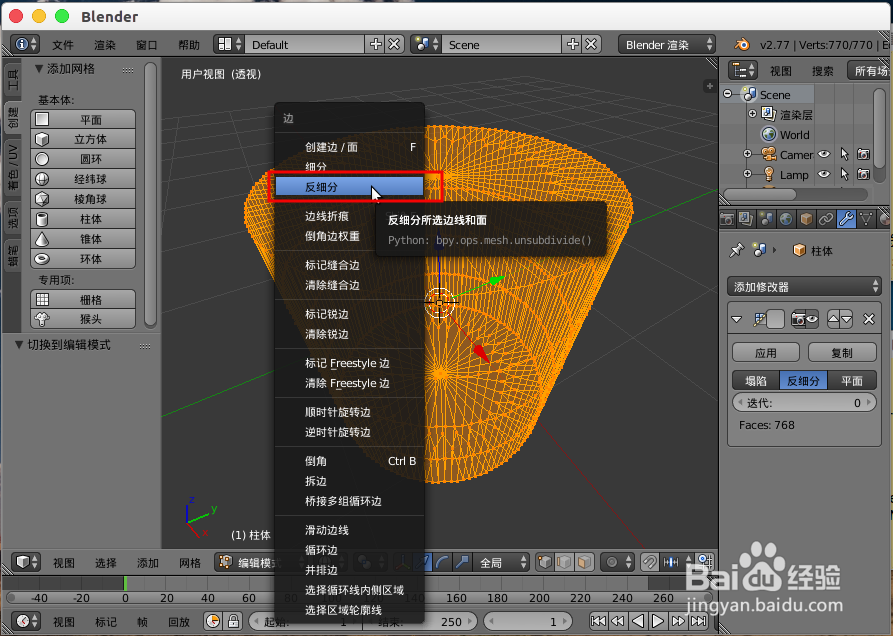The image size is (893, 636).
Task: Open the 窗口 menu
Action: pyautogui.click(x=146, y=44)
